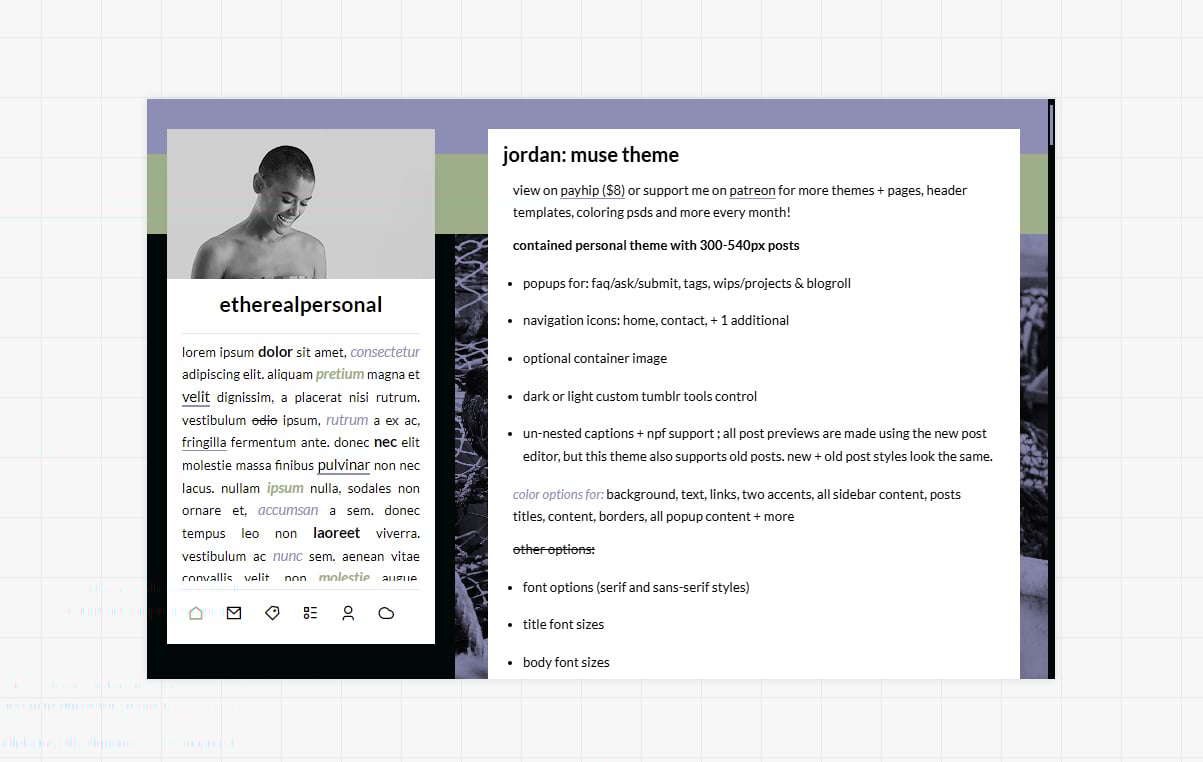Open the home navigation icon
Image resolution: width=1203 pixels, height=762 pixels.
(x=196, y=613)
